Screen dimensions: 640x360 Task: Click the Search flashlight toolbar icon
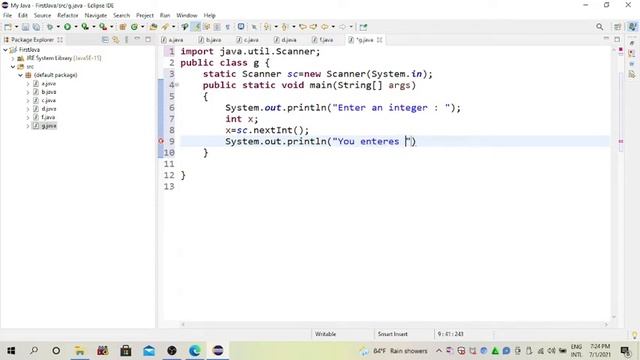coord(165,27)
